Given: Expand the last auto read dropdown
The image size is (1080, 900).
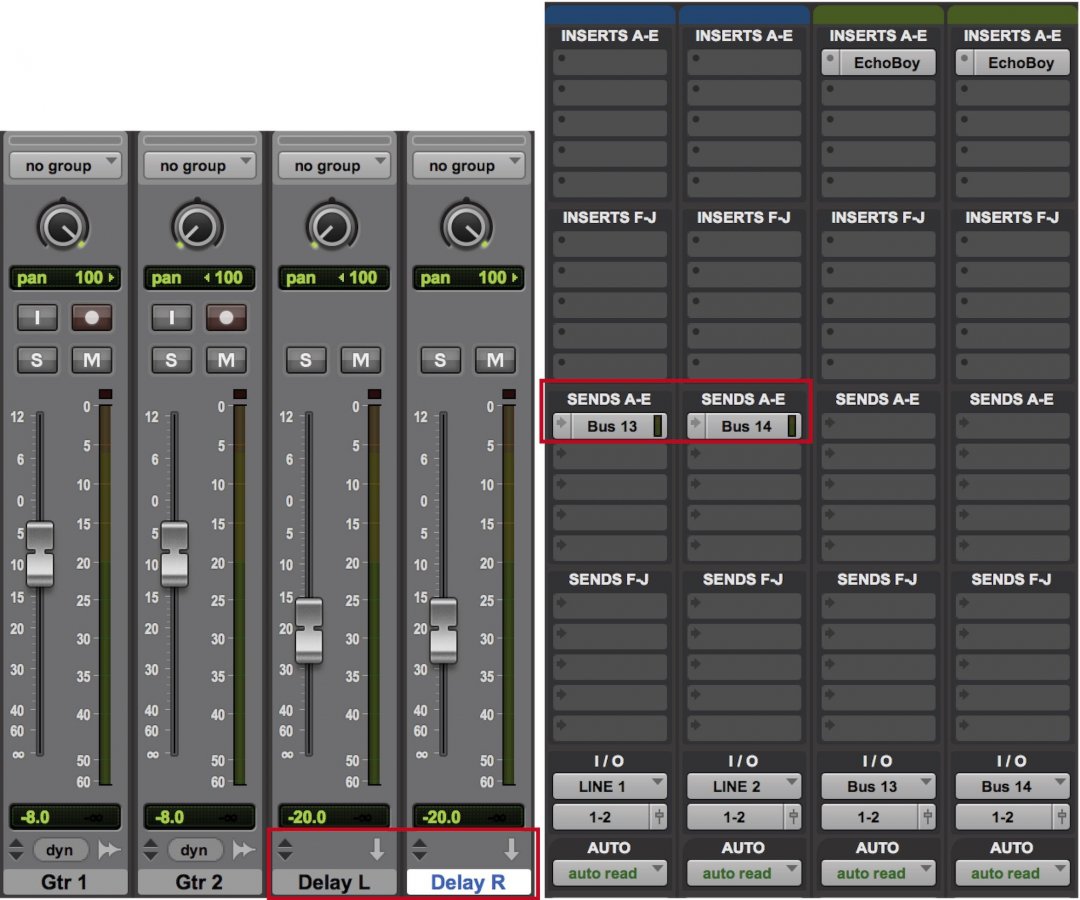Looking at the screenshot, I should pyautogui.click(x=1012, y=873).
